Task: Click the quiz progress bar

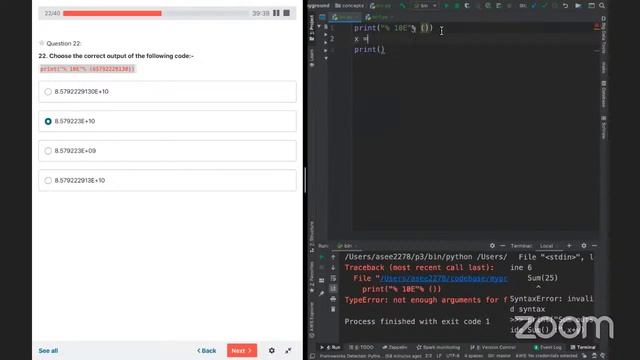Action: click(x=156, y=13)
